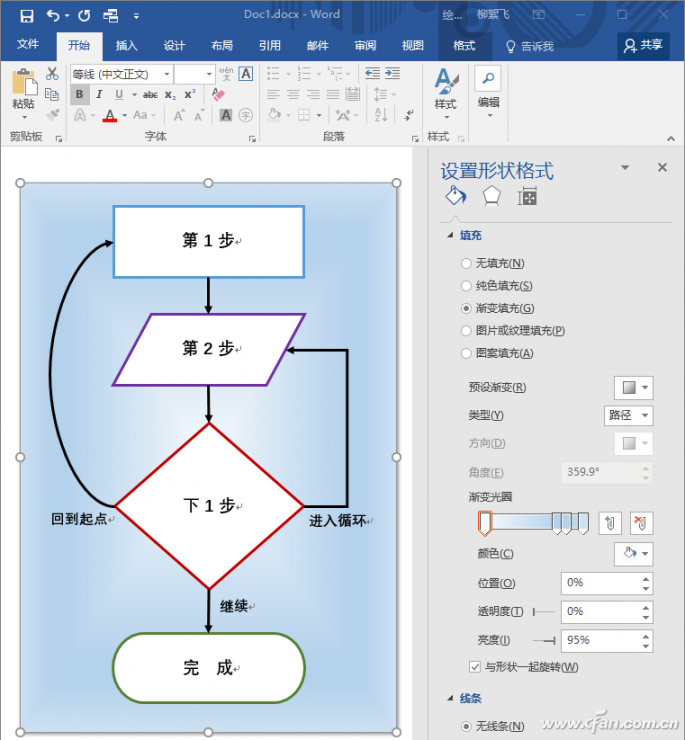Click the 编辑 editing button

coord(489,93)
